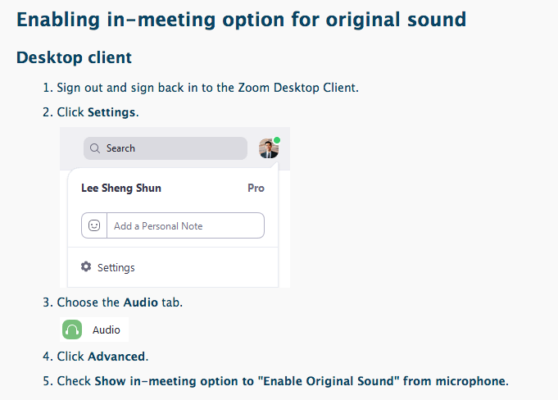Select the green headphones Audio icon

coord(72,330)
